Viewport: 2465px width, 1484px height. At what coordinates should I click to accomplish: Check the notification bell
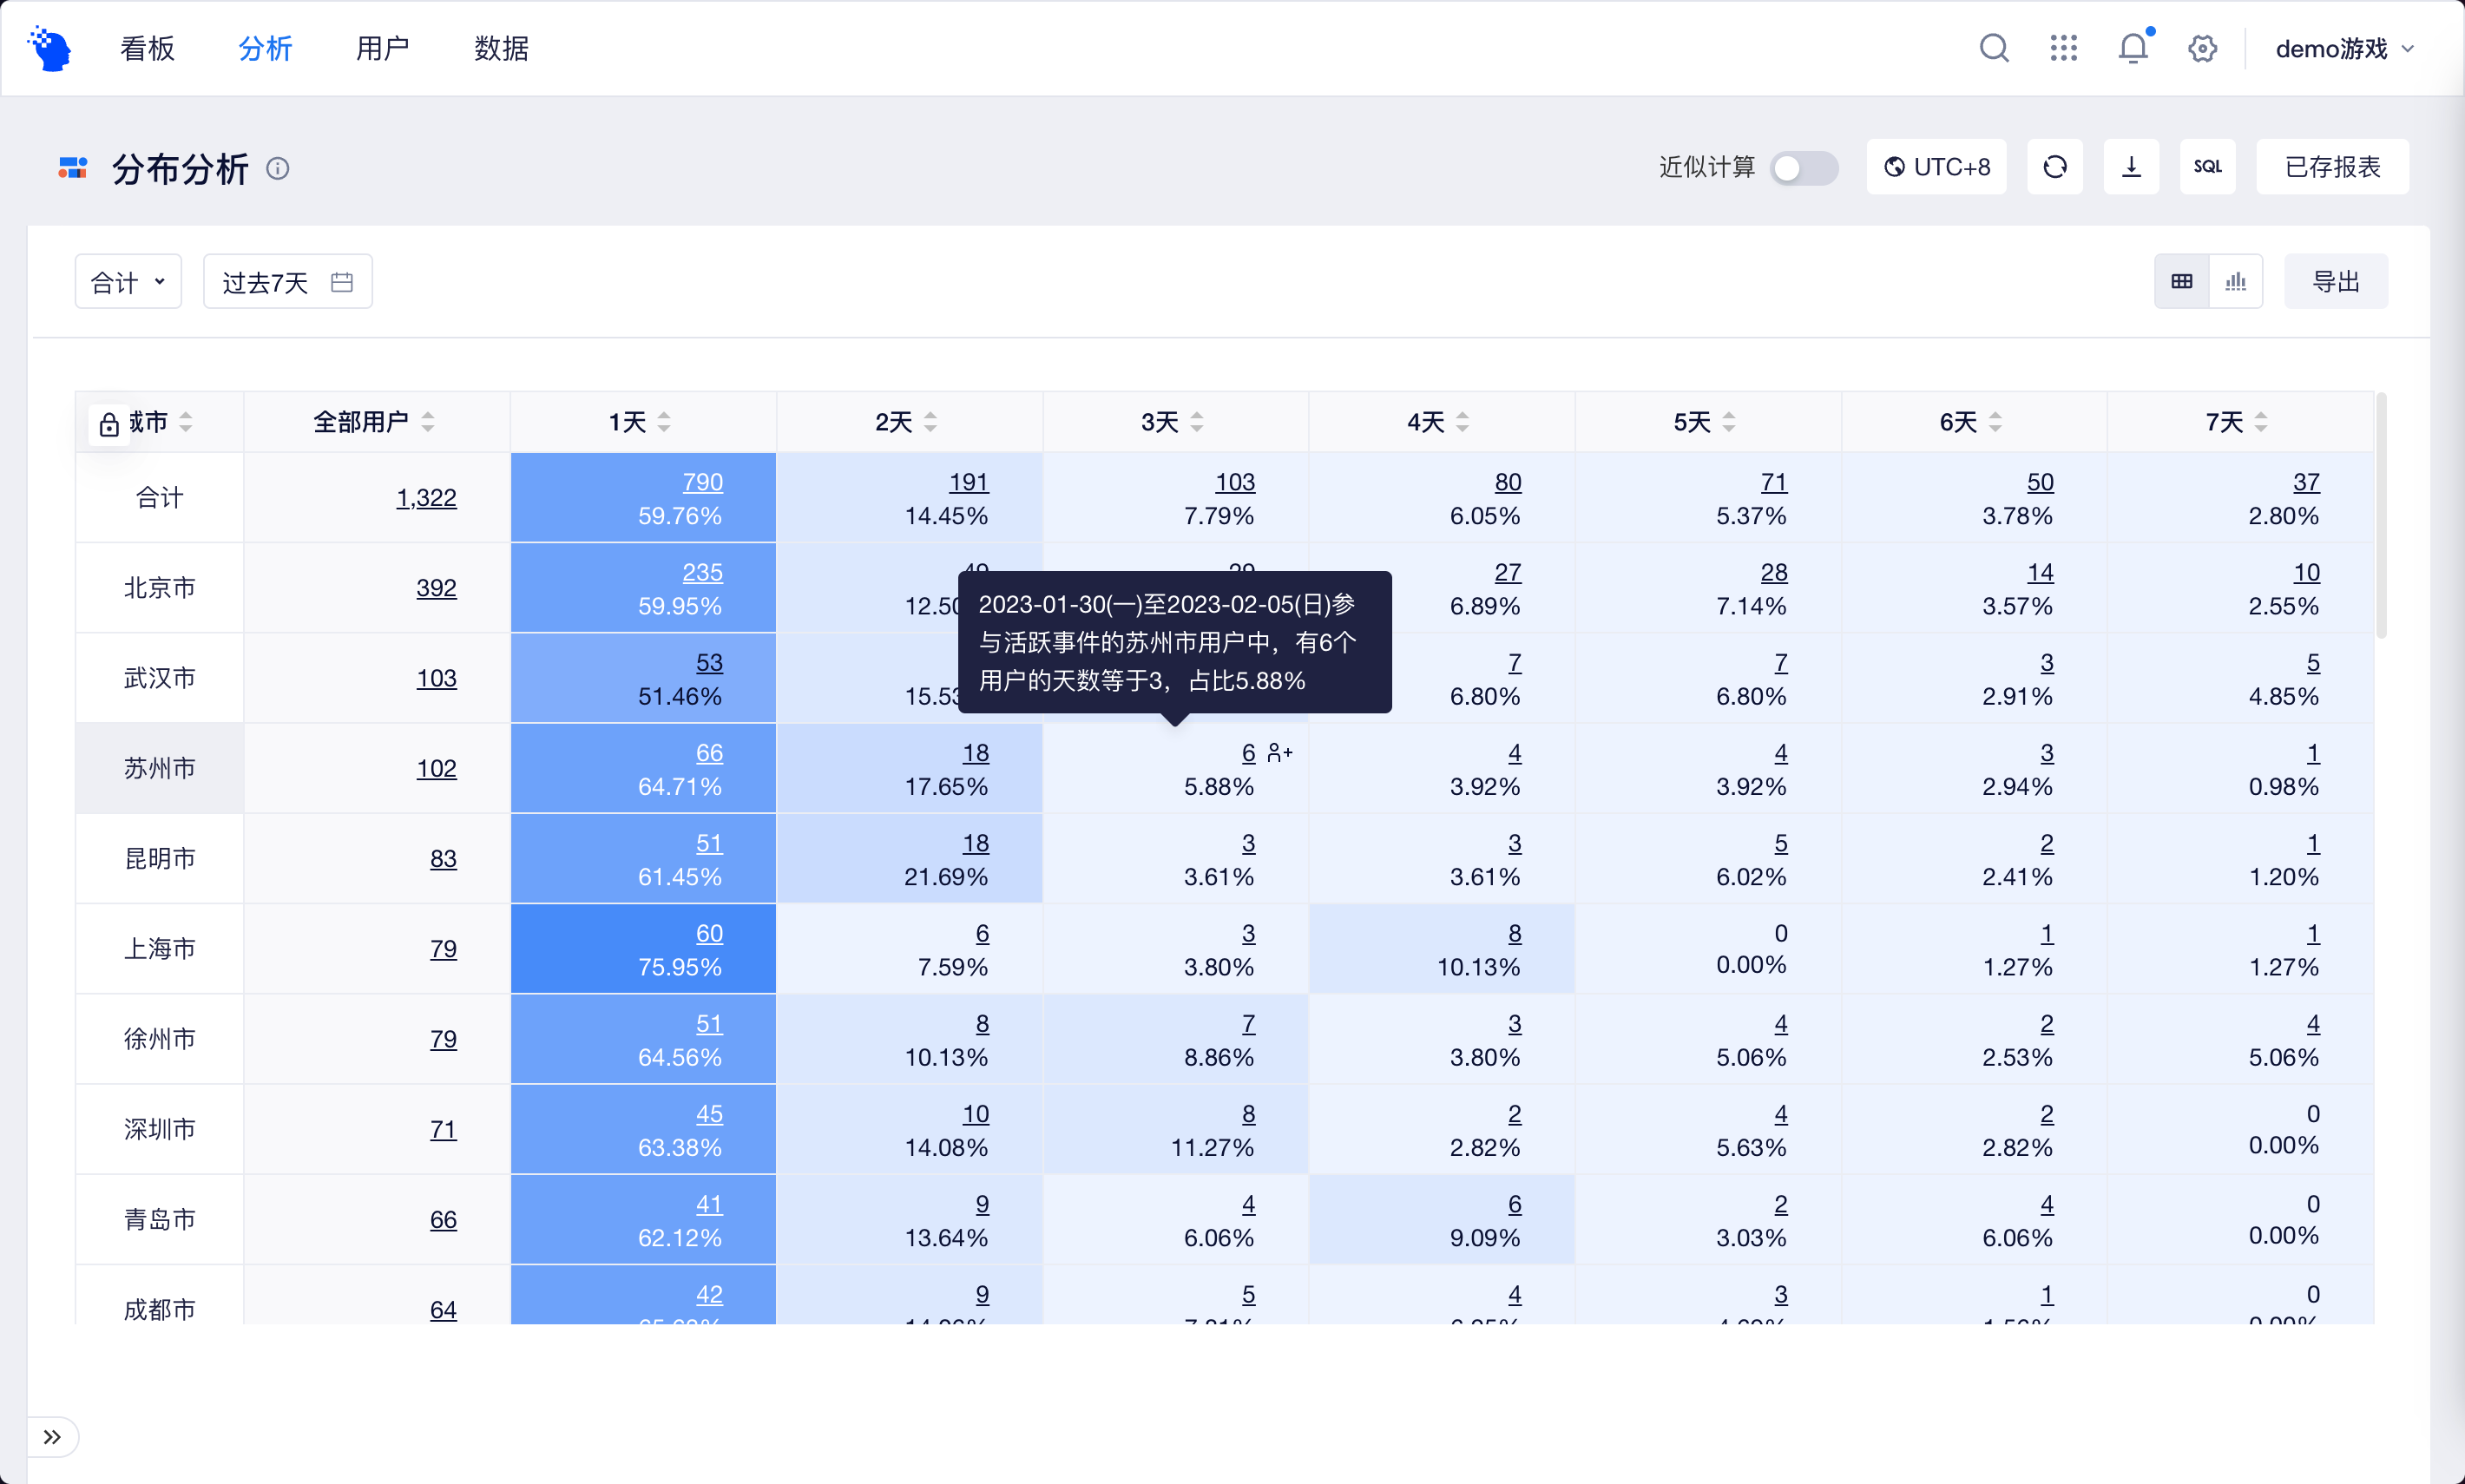(x=2131, y=47)
